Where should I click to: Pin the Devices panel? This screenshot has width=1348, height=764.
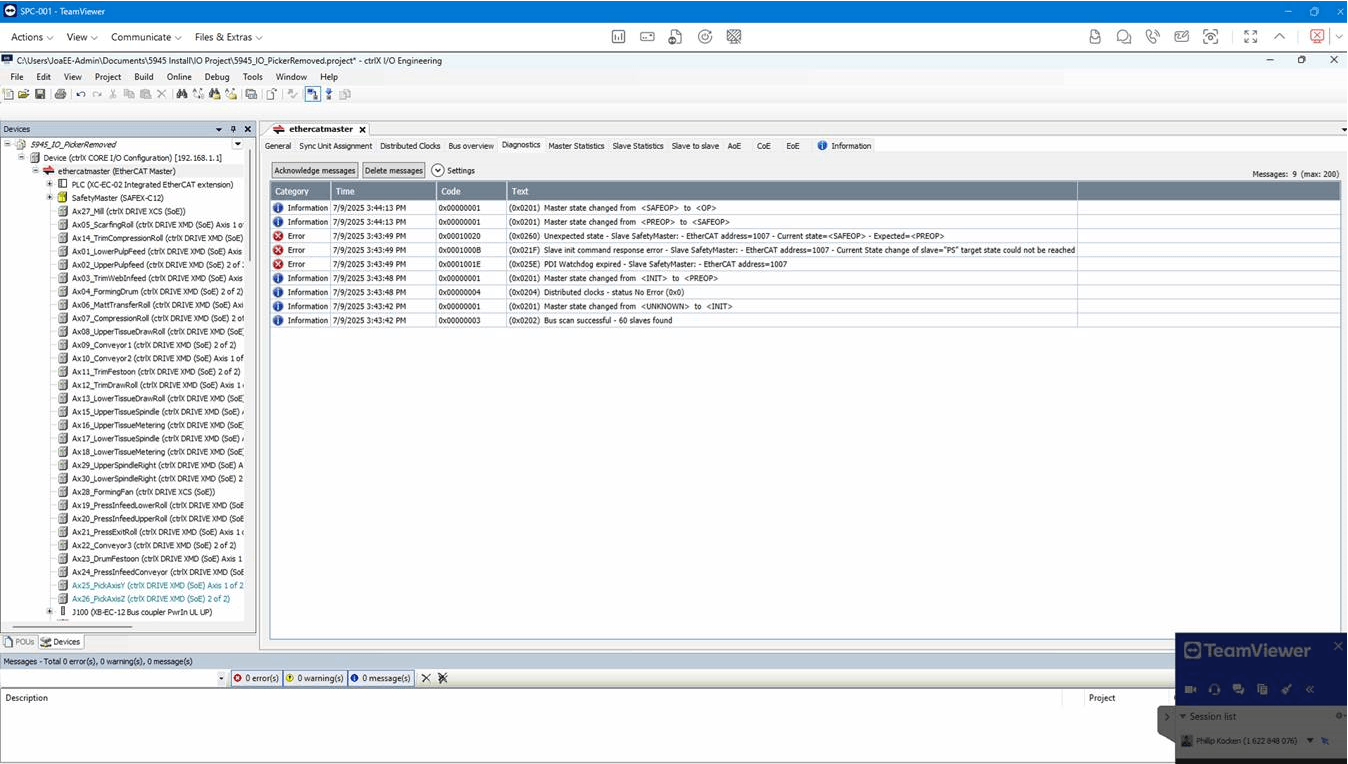point(233,129)
